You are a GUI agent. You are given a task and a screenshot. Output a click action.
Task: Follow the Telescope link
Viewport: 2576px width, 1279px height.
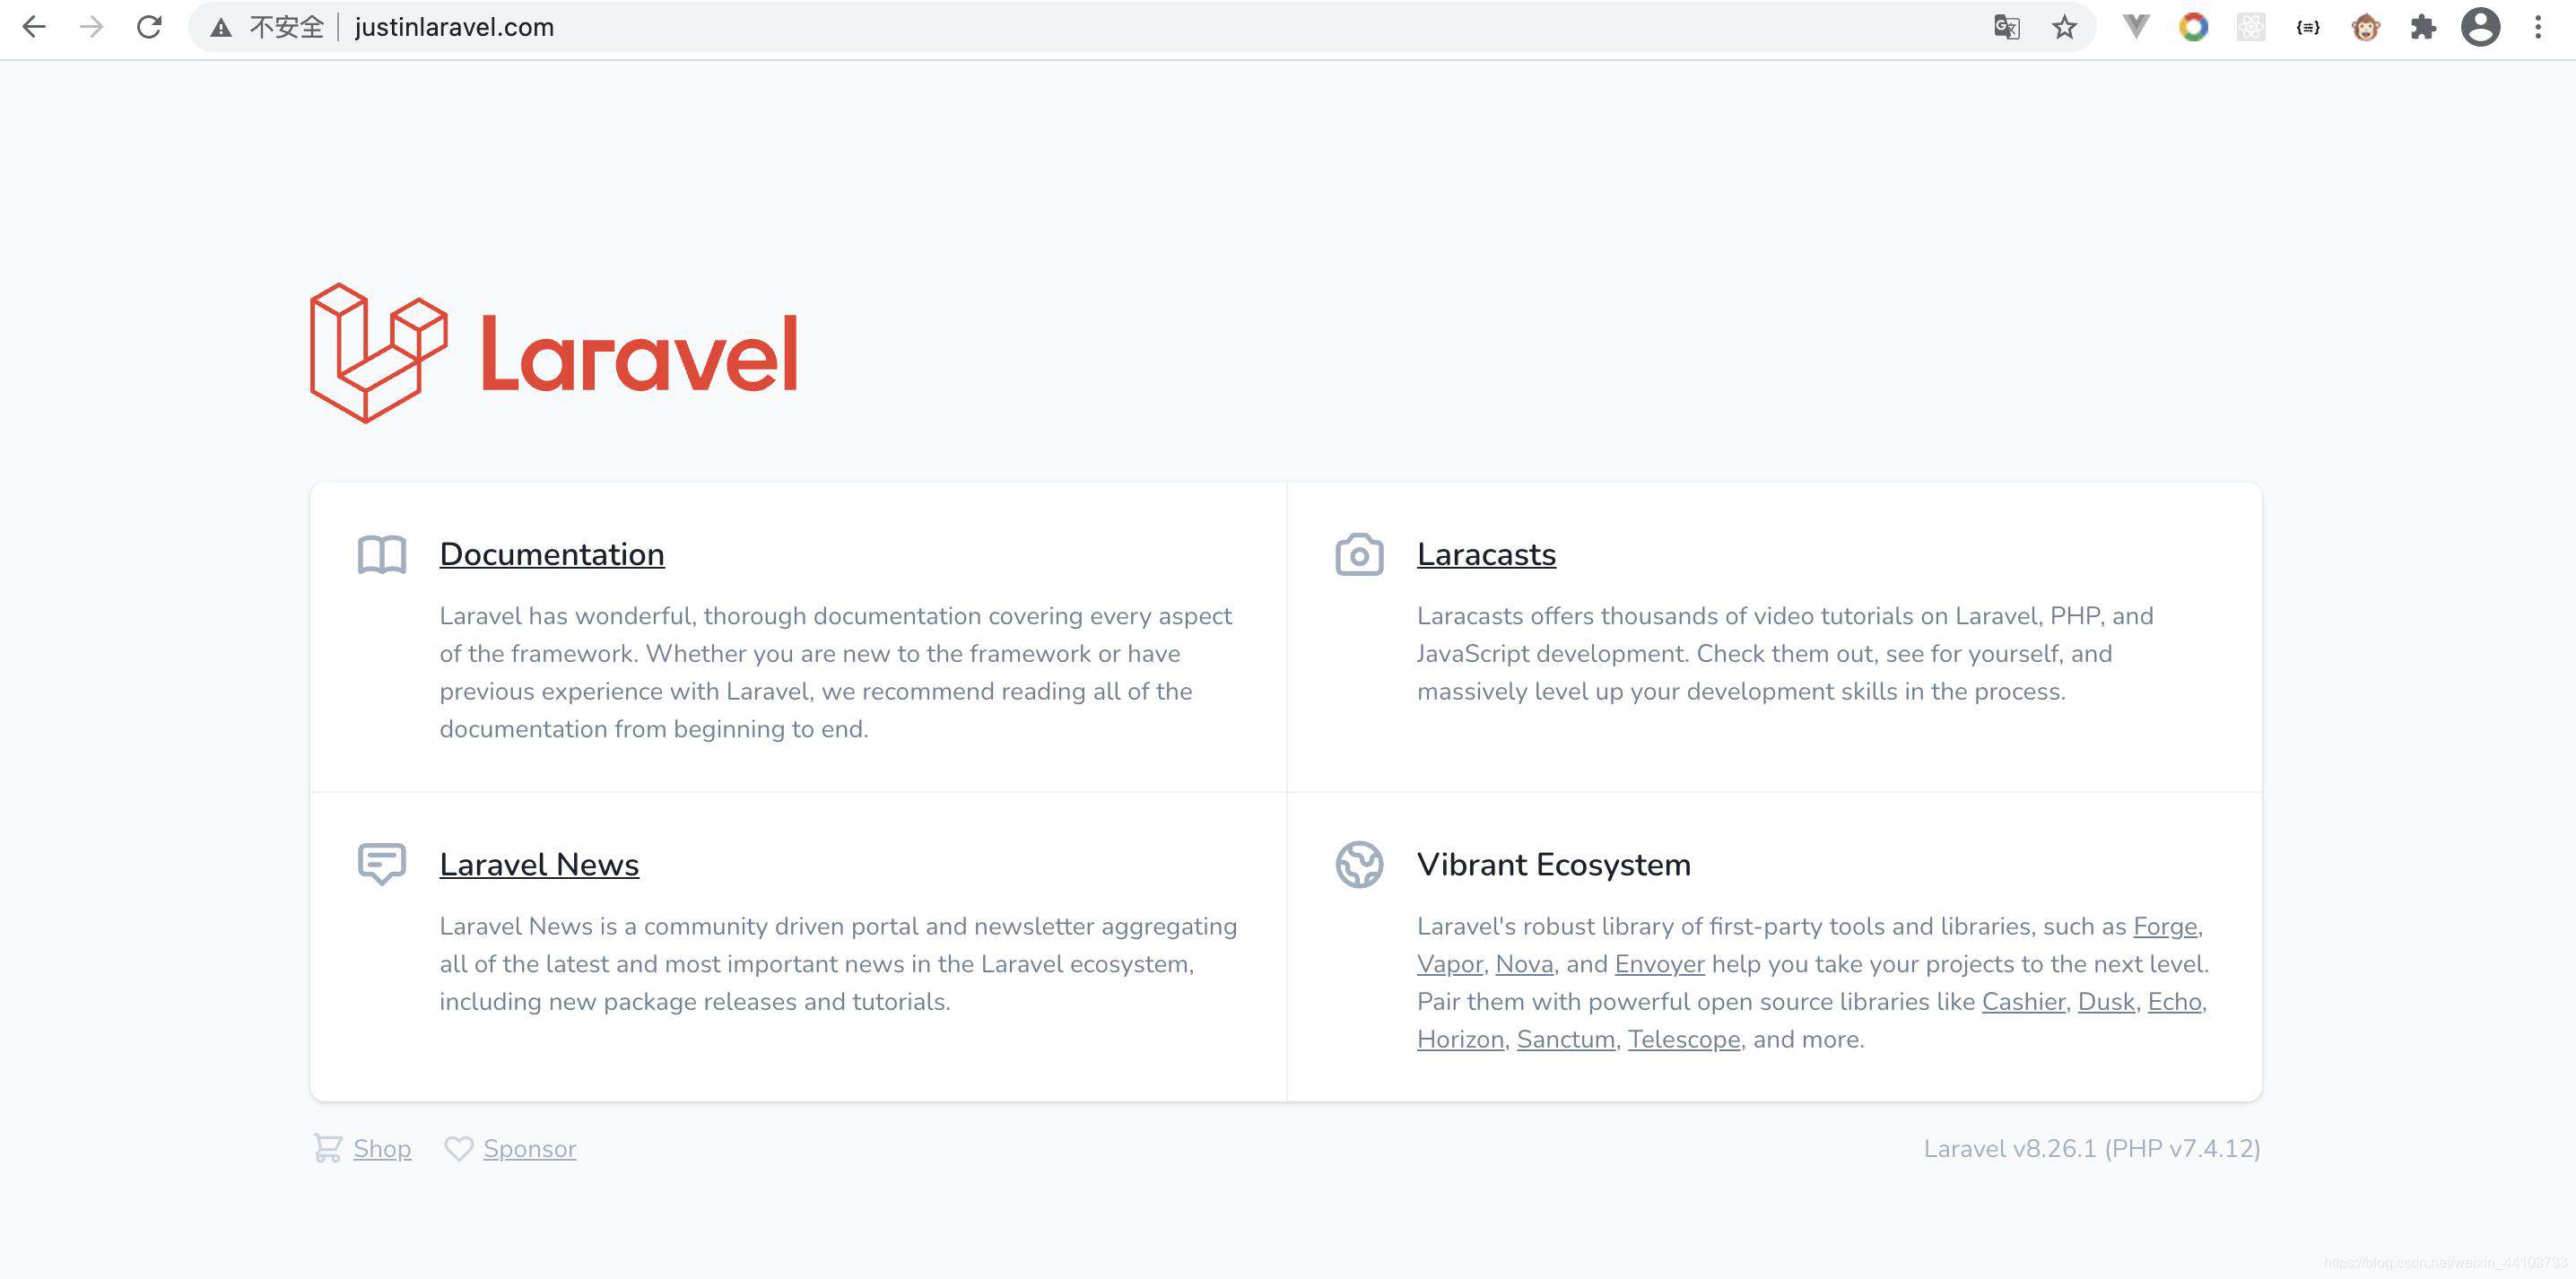1684,1039
